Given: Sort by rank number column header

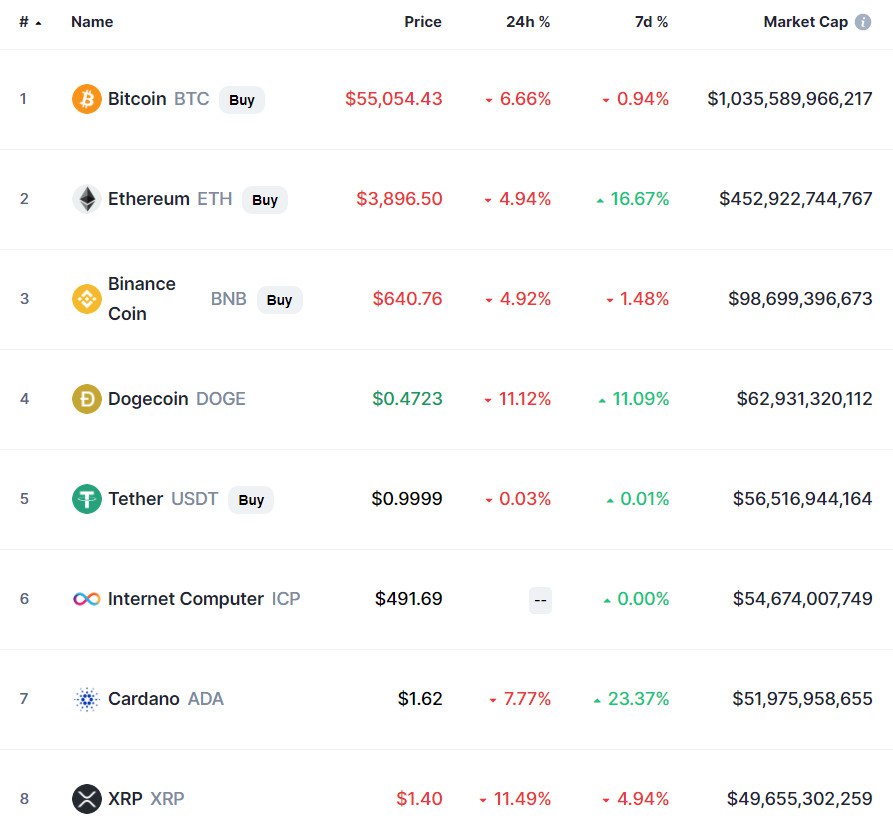Looking at the screenshot, I should pos(29,22).
